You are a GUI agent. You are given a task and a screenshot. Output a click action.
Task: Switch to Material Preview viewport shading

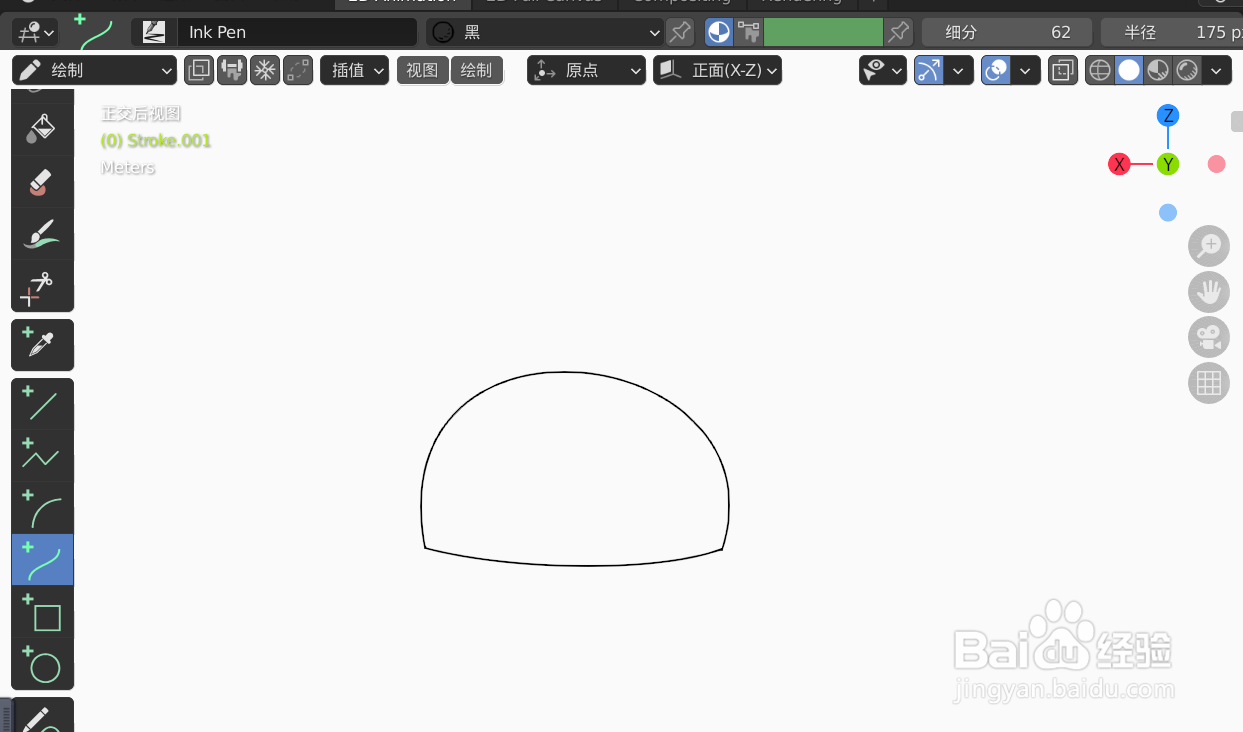[1158, 70]
